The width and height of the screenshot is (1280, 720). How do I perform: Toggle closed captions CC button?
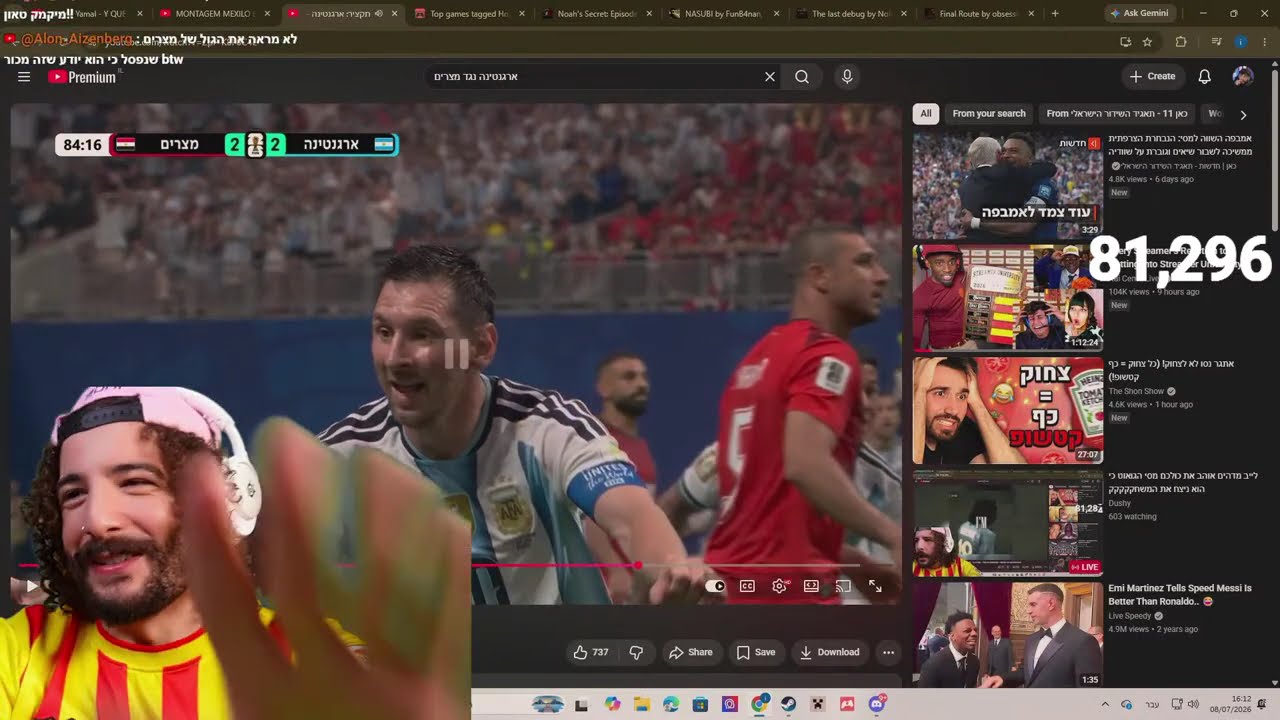(747, 586)
